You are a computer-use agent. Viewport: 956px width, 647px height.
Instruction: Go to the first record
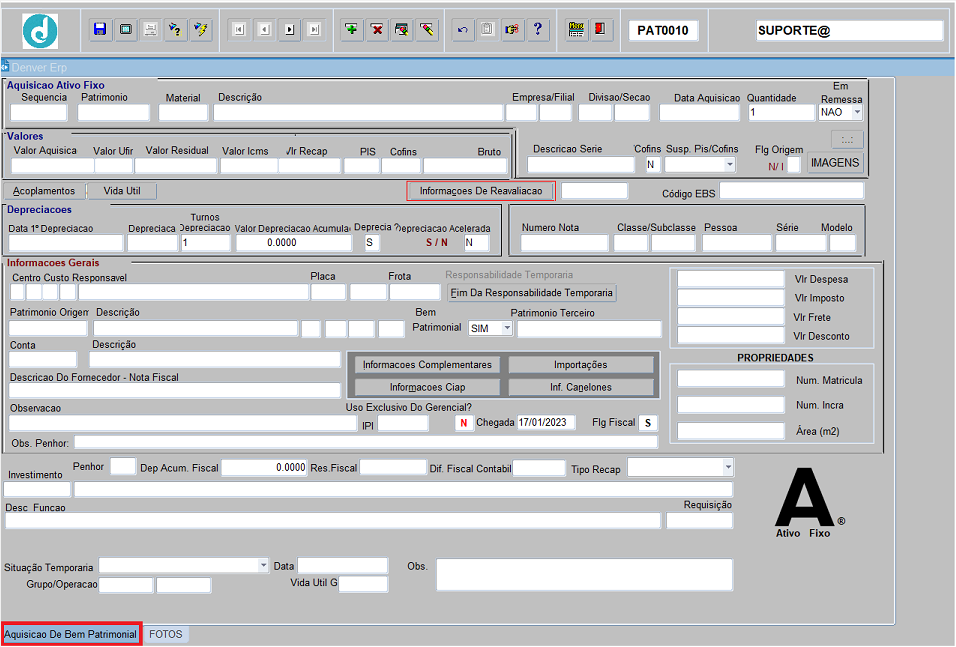point(239,29)
